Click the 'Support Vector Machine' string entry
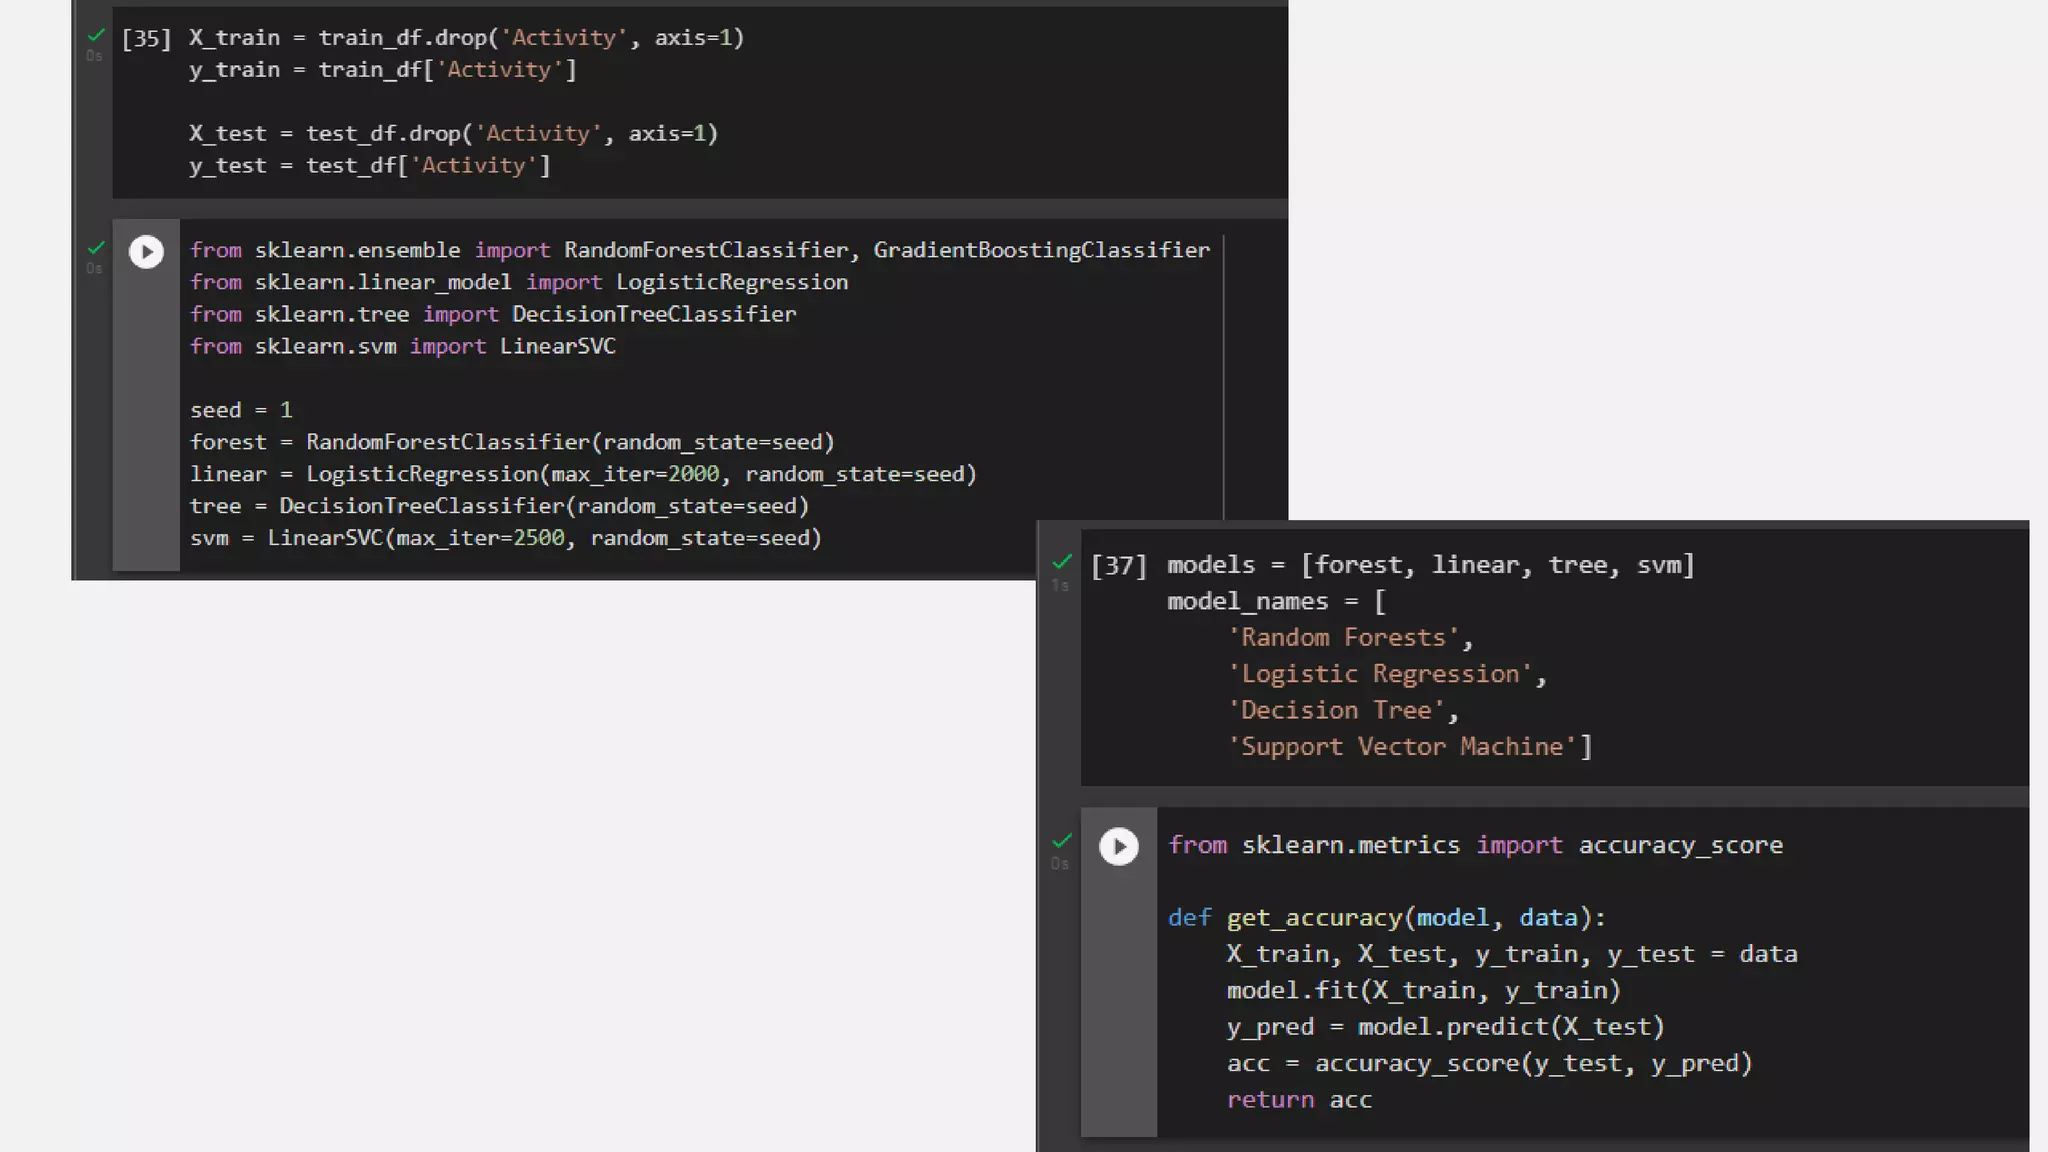The height and width of the screenshot is (1152, 2048). pos(1408,747)
